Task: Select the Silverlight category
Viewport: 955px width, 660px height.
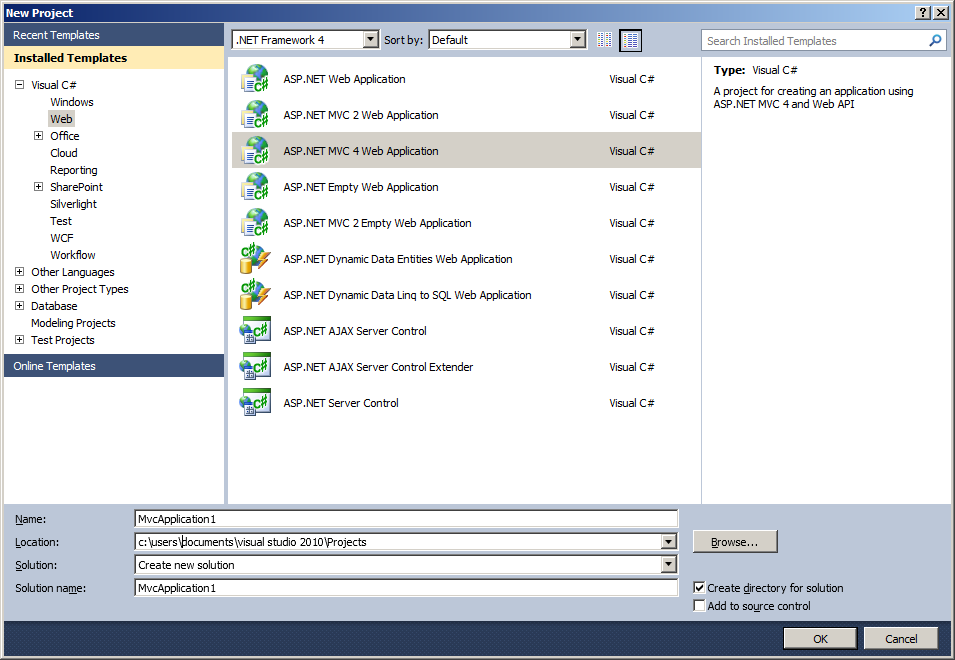Action: coord(74,204)
